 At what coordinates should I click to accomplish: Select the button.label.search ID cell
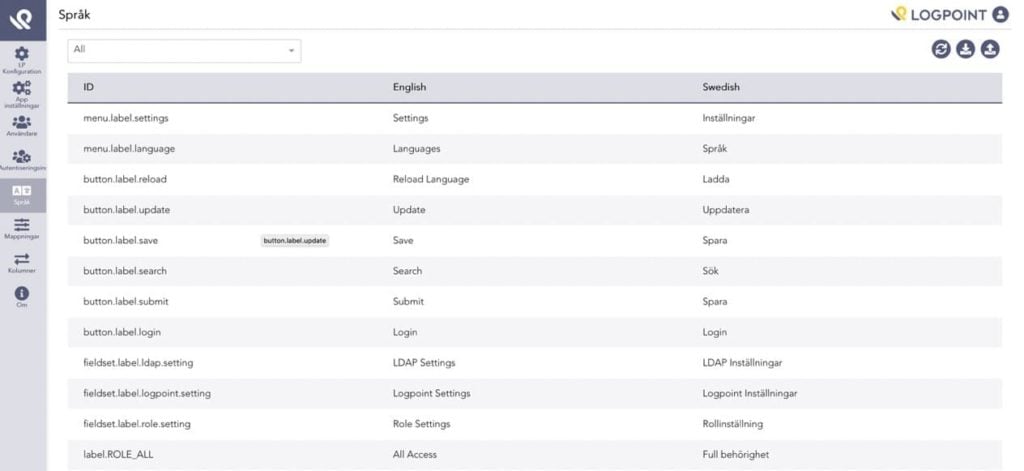coord(125,270)
